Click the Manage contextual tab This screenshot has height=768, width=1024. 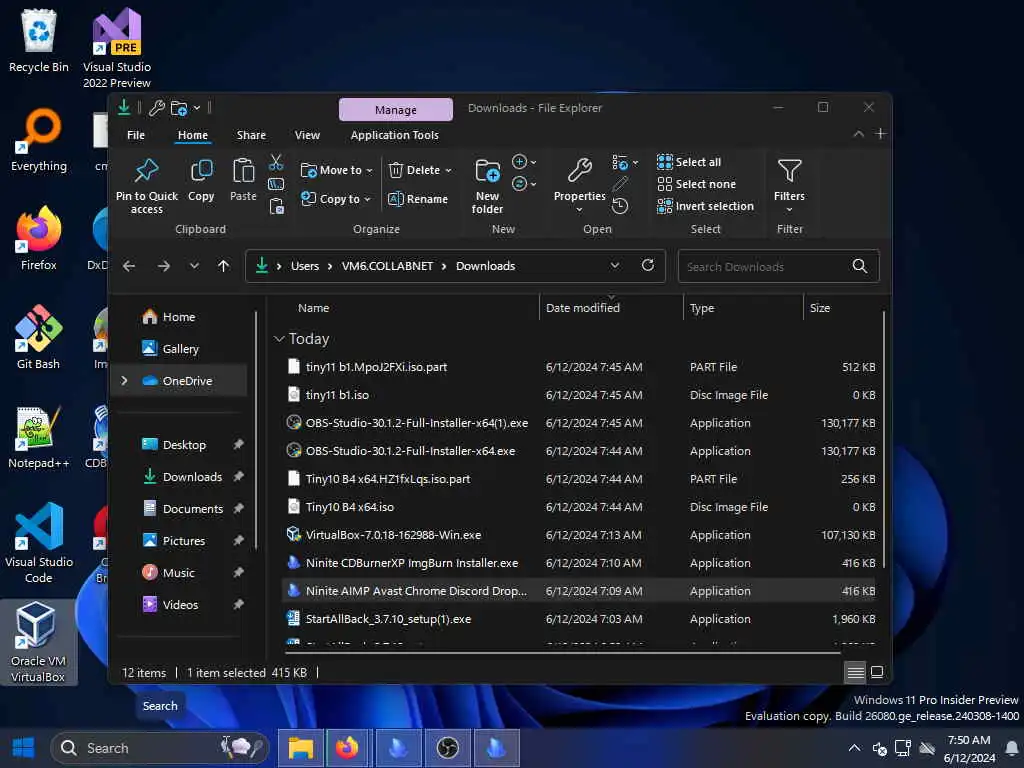(396, 110)
